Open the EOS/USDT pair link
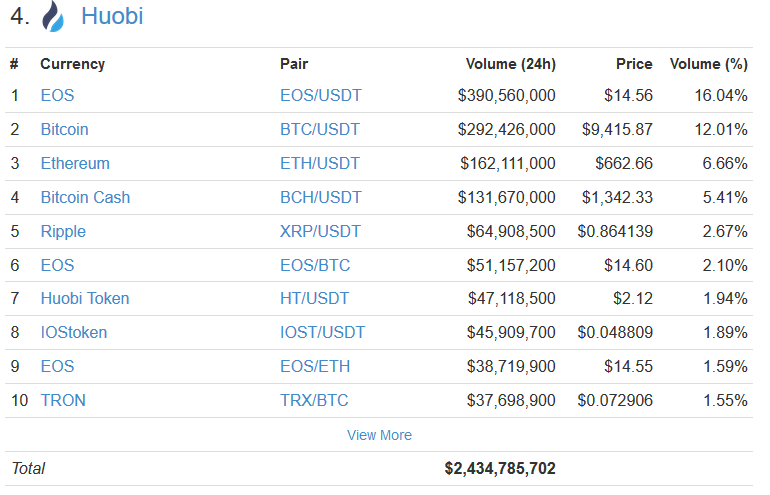770x495 pixels. [321, 95]
